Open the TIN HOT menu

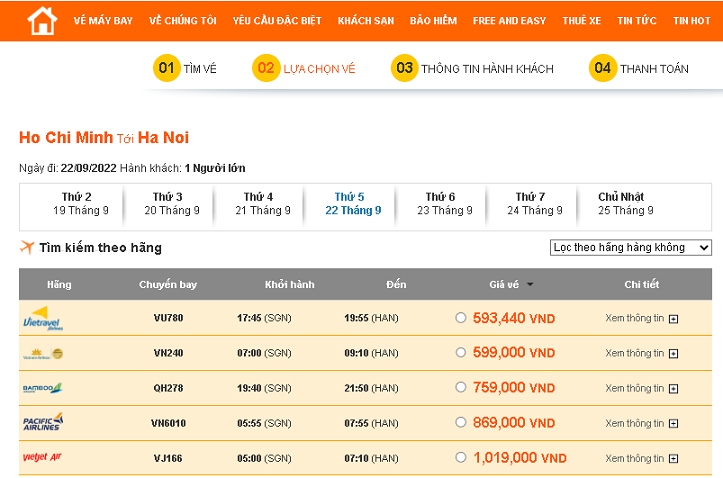click(692, 21)
